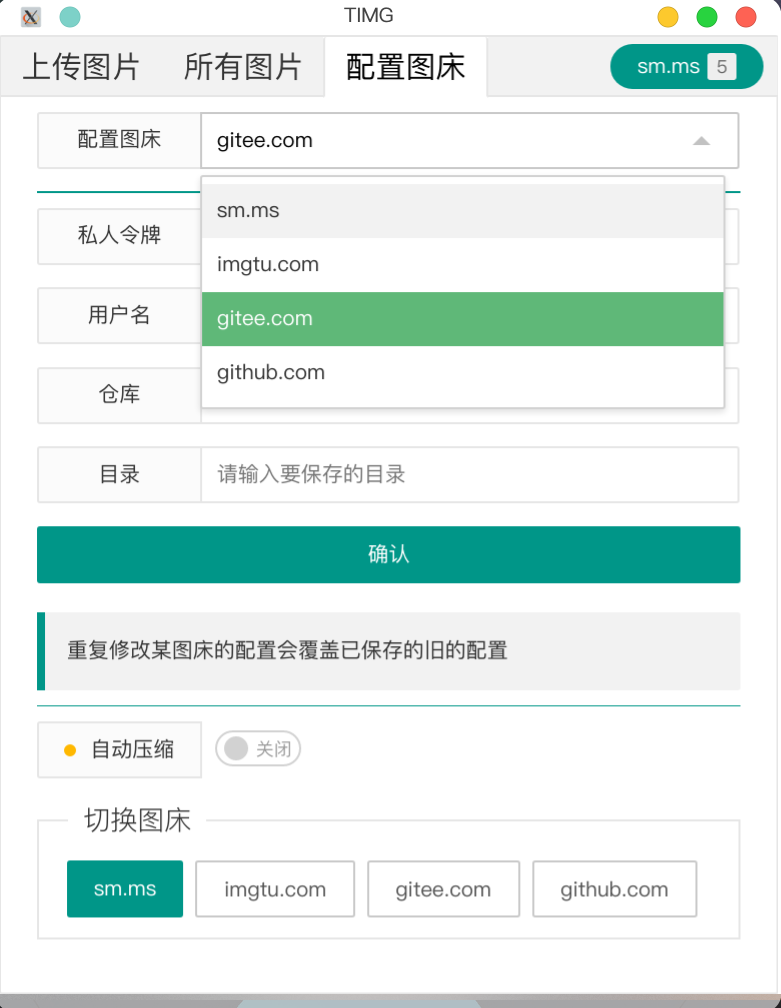Click the 重复修改某图床 notice text
Image resolution: width=781 pixels, height=1008 pixels.
[x=287, y=651]
